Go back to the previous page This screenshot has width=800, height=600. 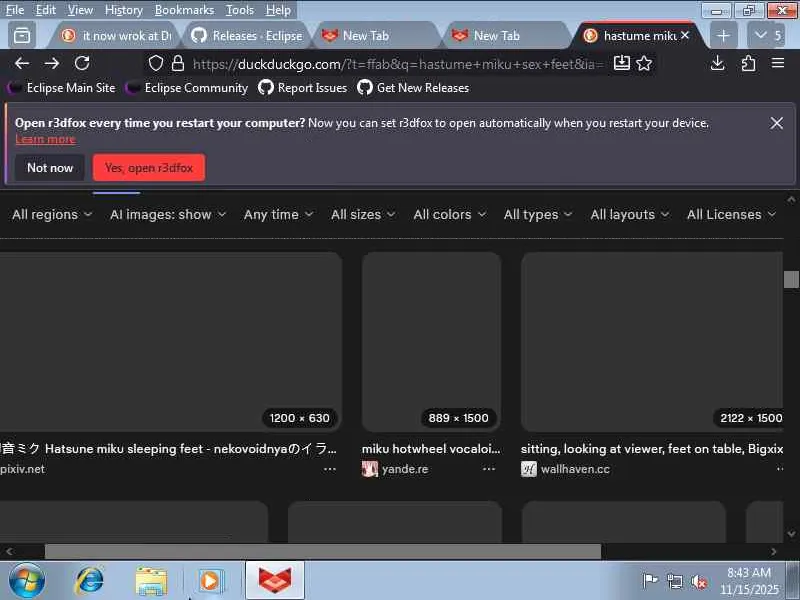pos(21,63)
